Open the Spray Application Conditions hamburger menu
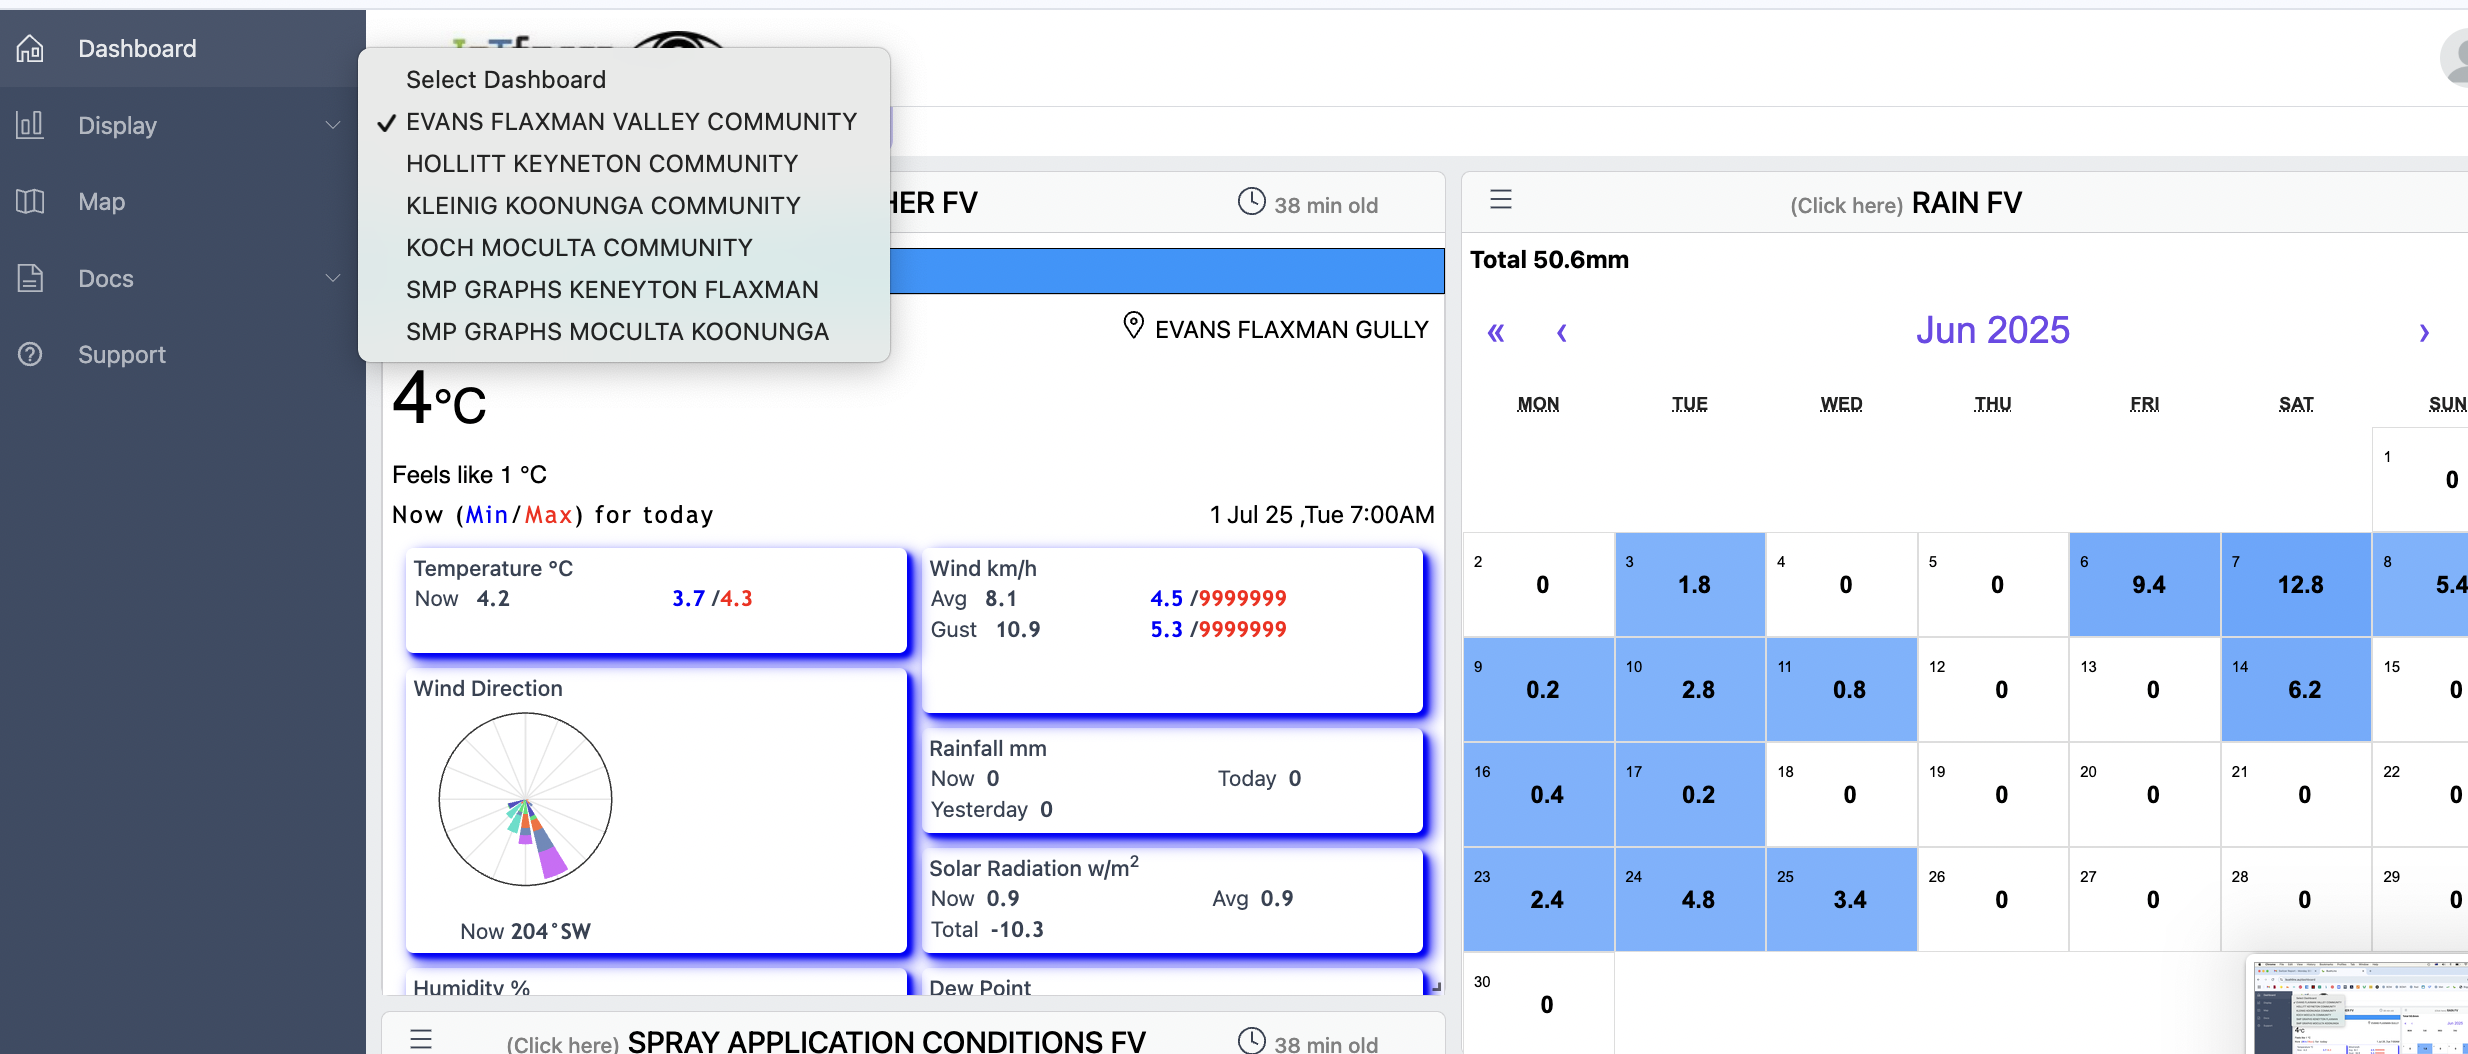 [421, 1039]
